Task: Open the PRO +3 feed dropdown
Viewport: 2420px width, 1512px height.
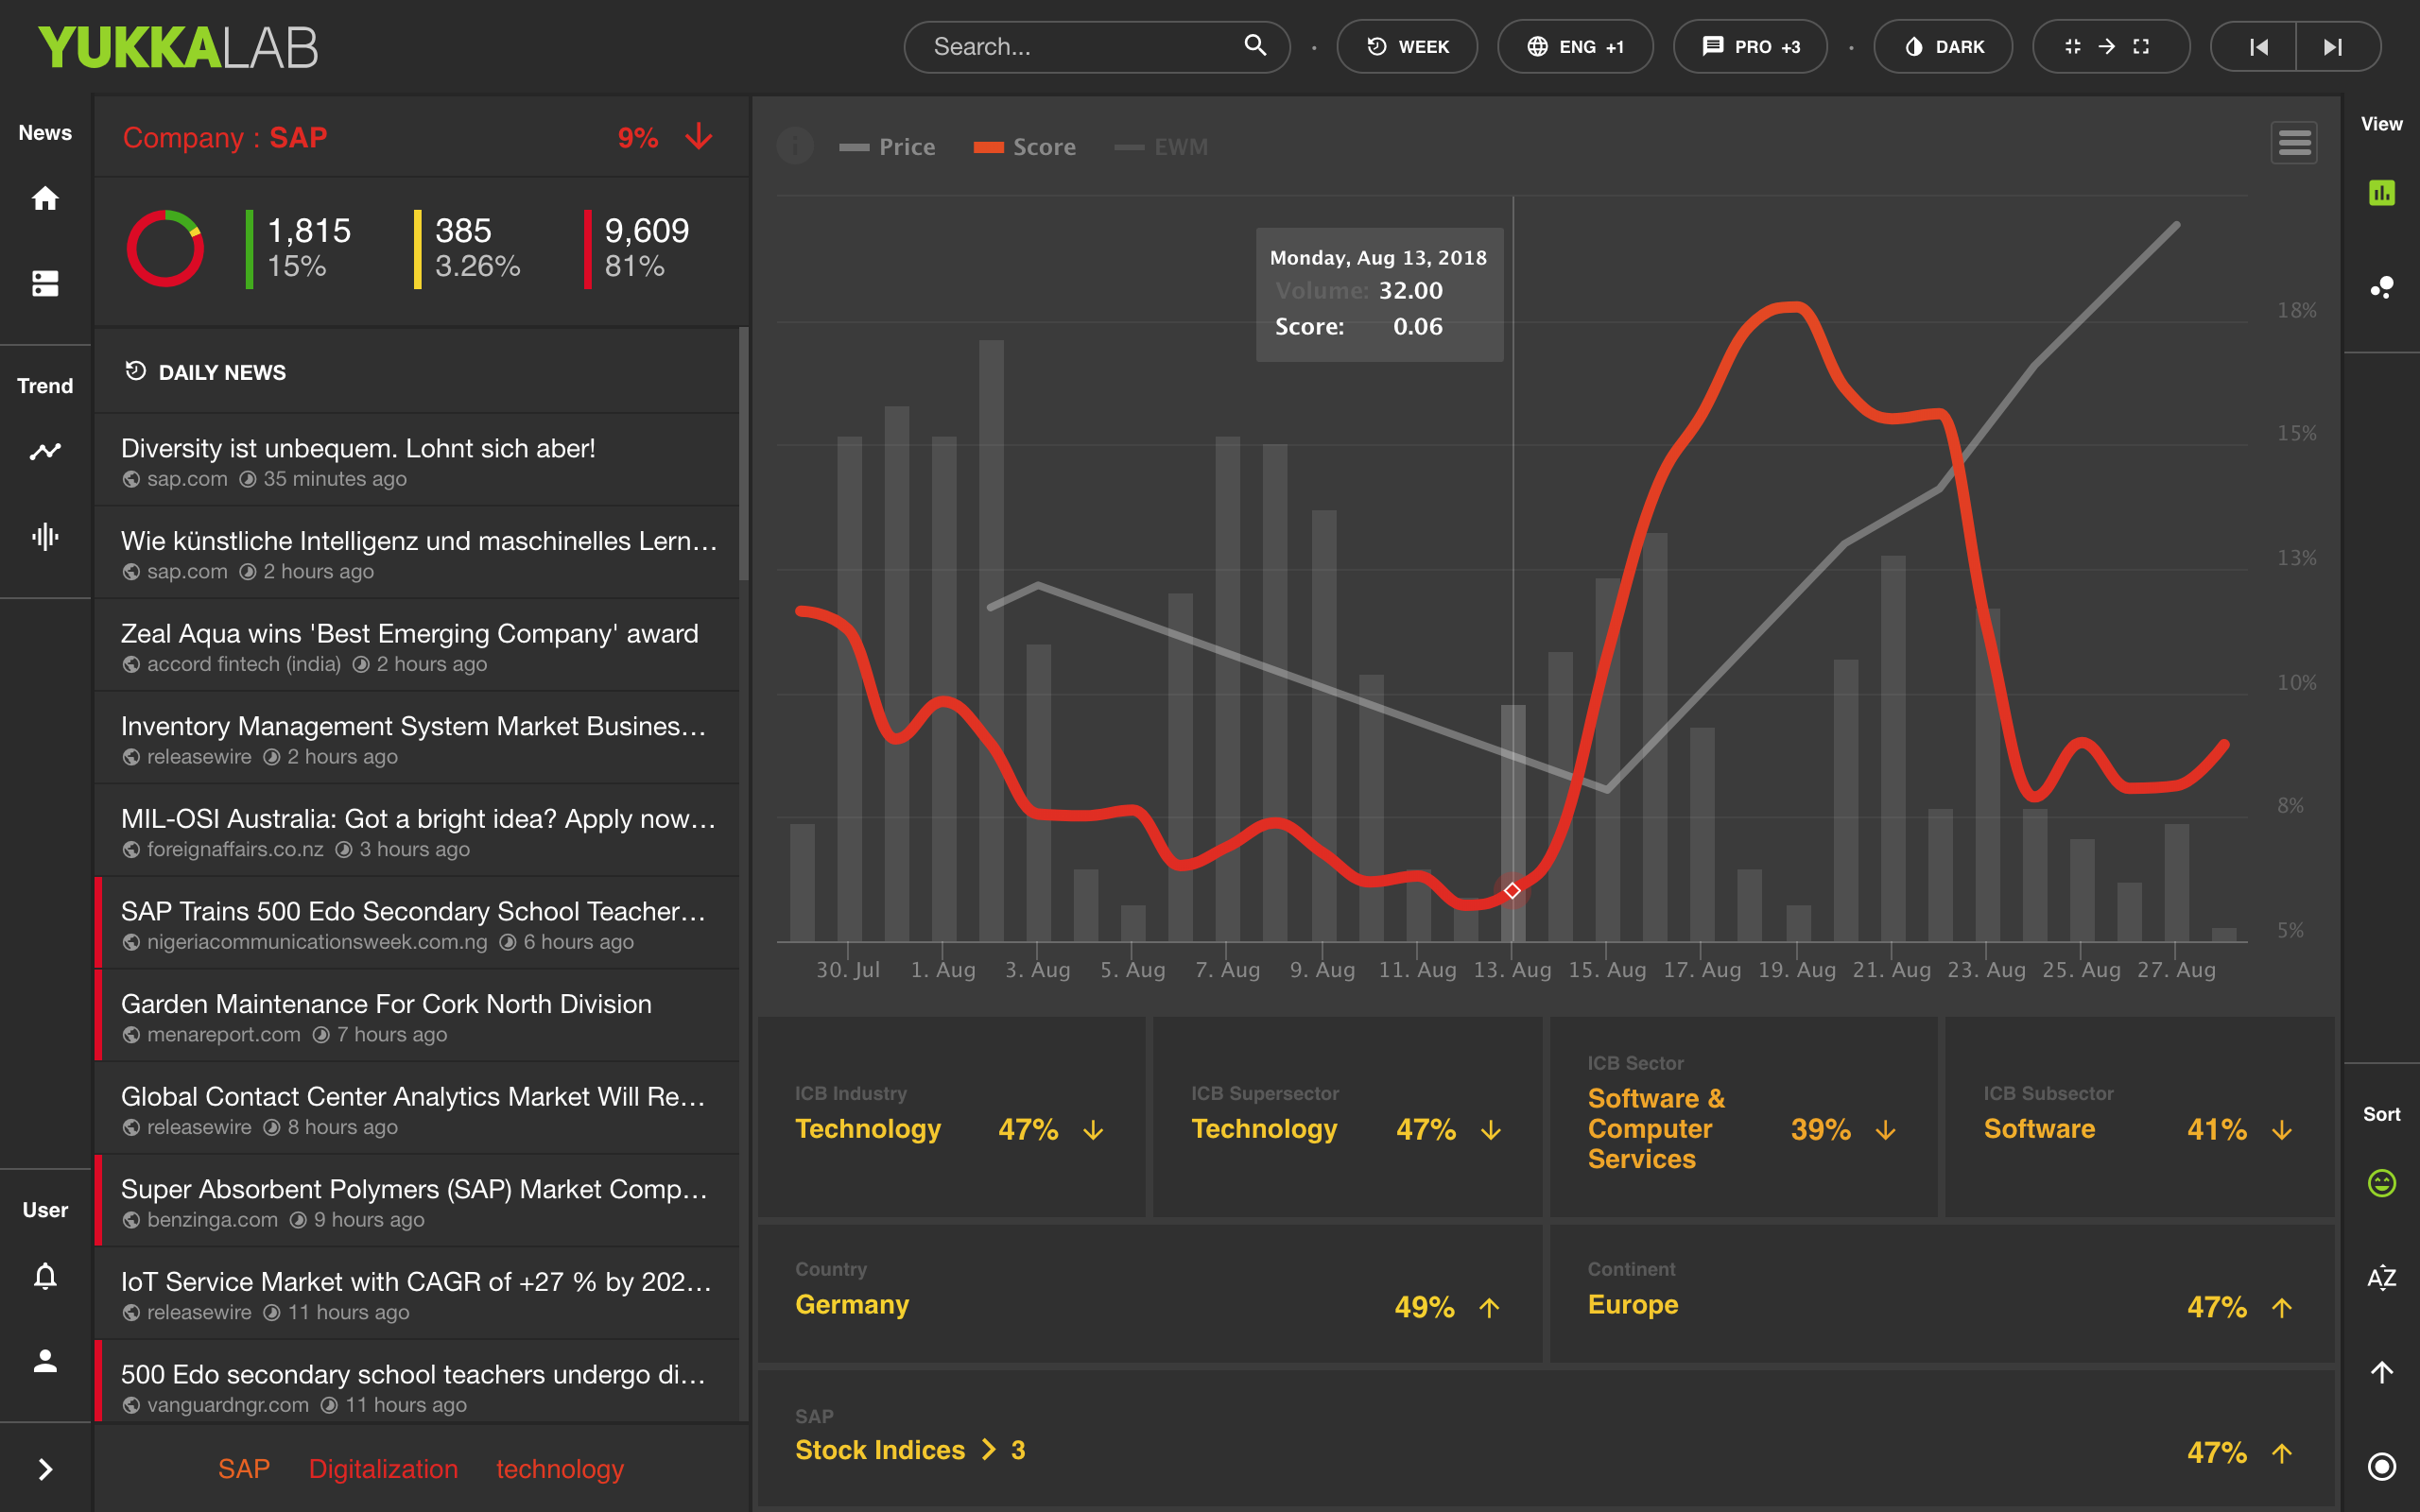Action: tap(1750, 47)
